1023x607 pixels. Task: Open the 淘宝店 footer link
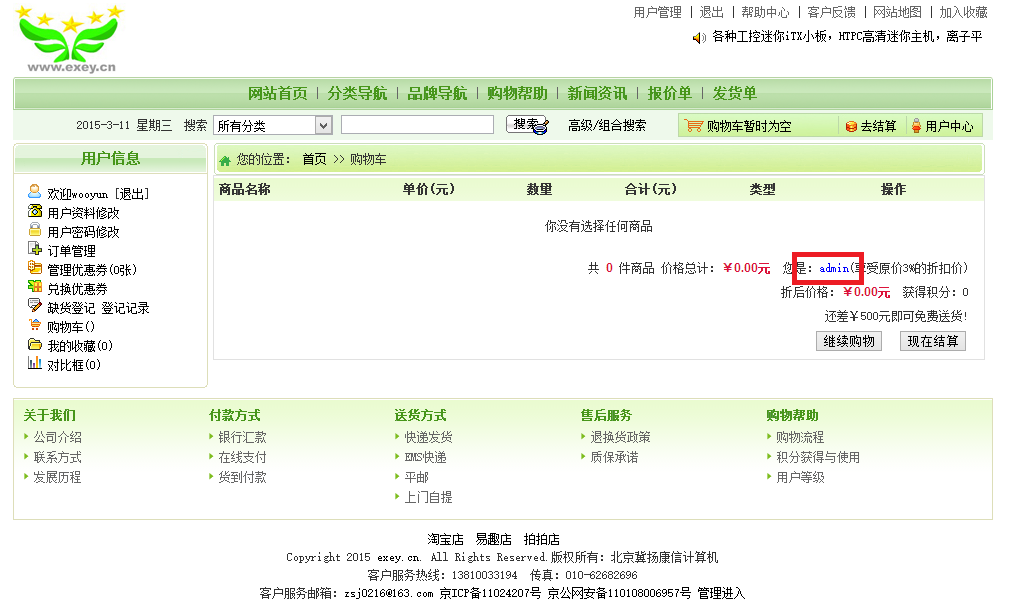(446, 539)
